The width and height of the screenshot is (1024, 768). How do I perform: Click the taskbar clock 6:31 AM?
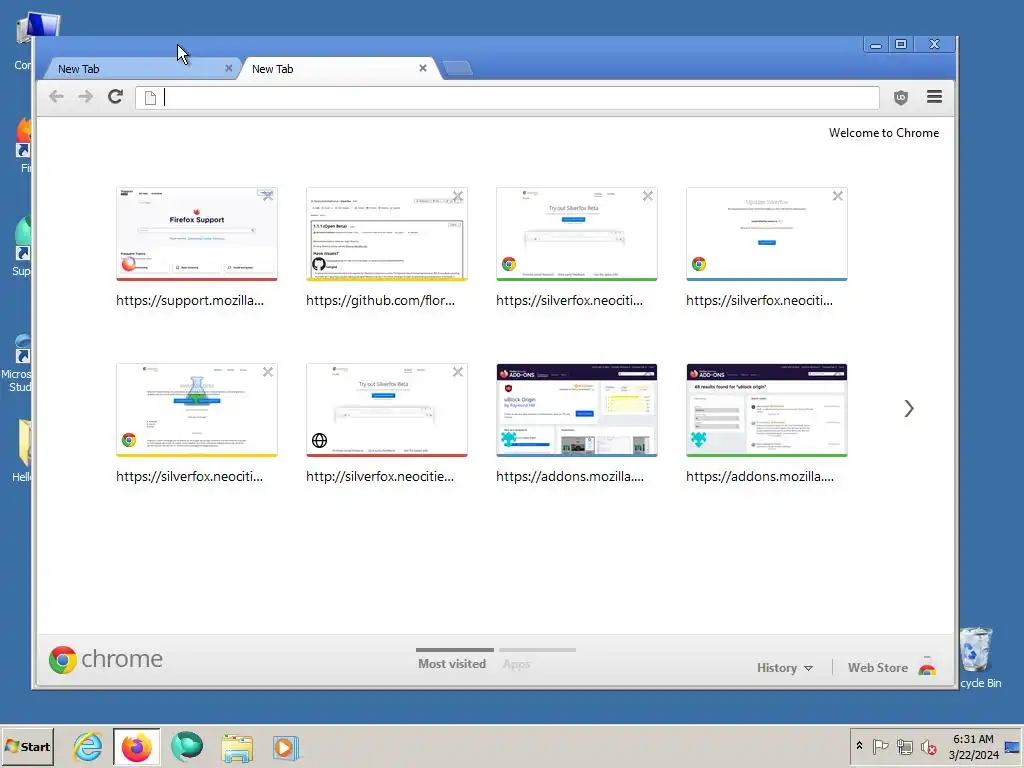973,739
